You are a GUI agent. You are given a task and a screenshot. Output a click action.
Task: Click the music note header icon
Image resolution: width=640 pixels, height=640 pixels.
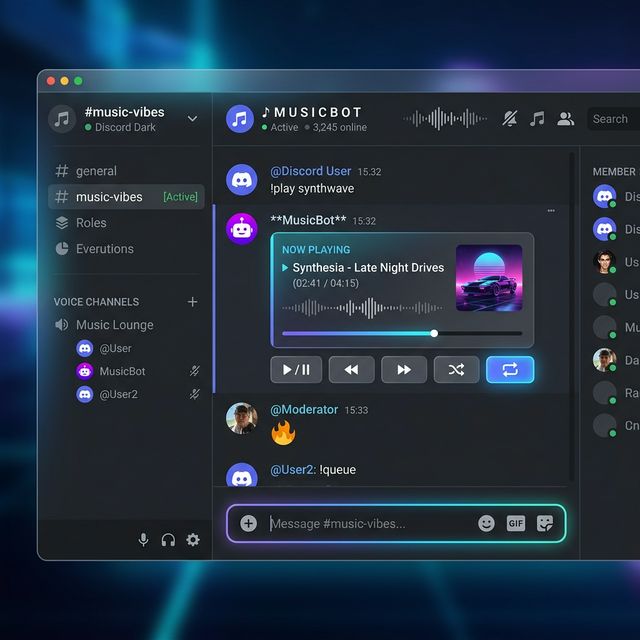pos(538,119)
